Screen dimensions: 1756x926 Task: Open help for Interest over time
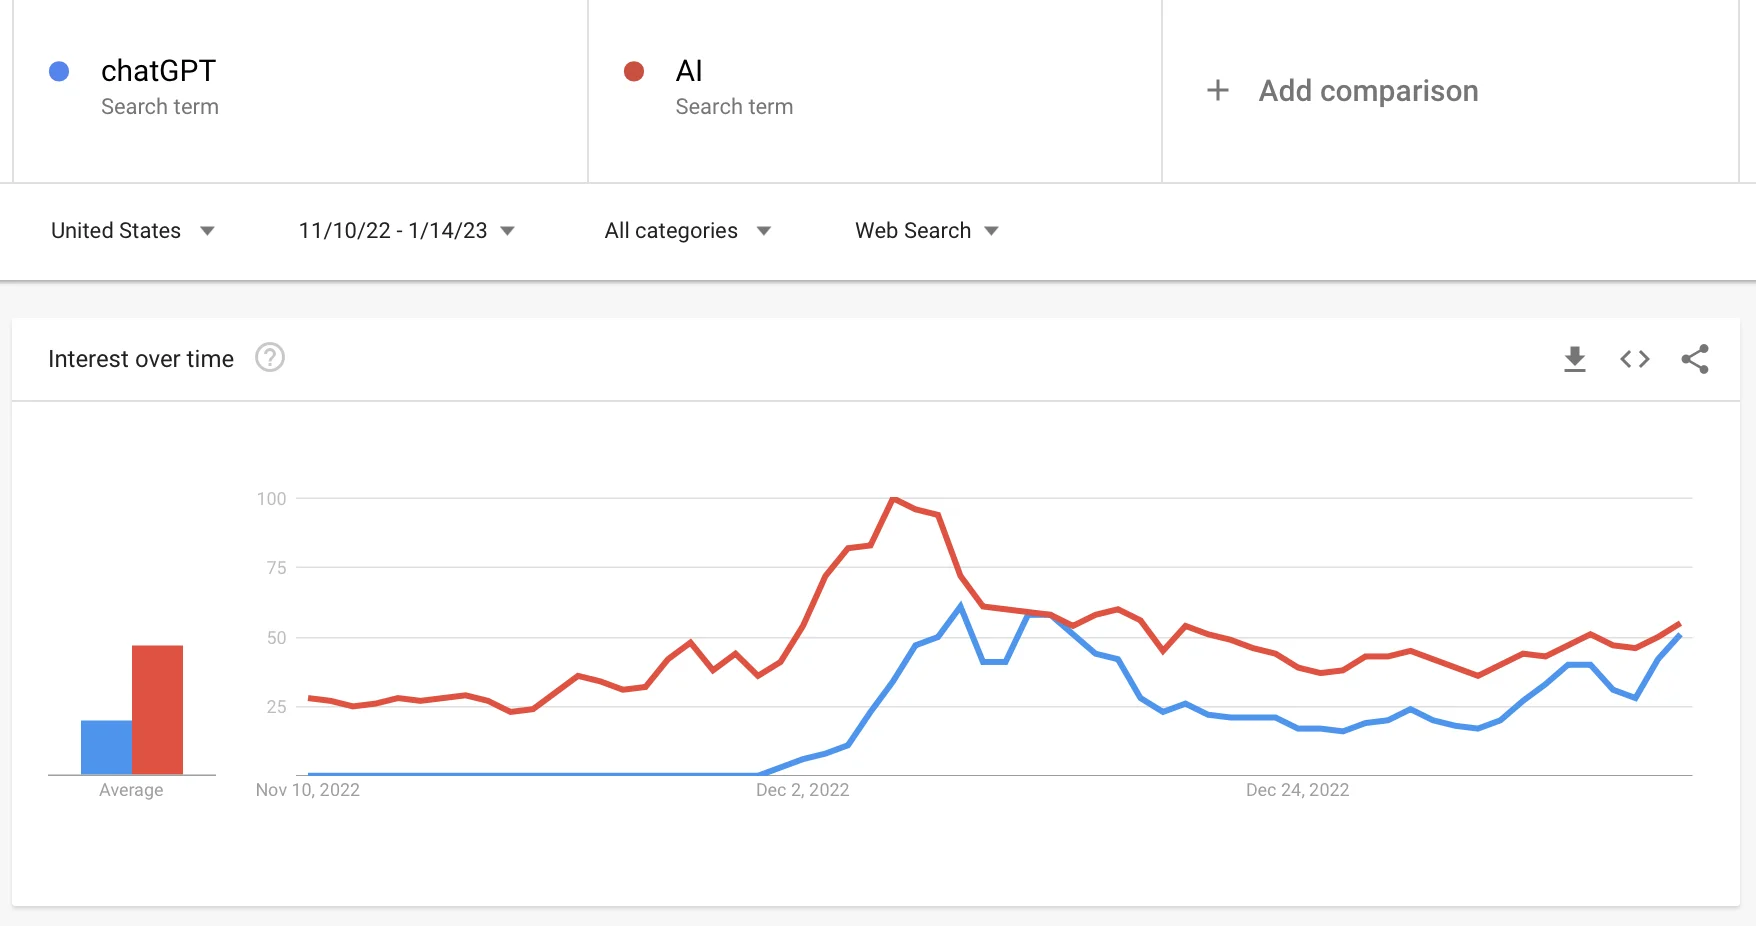click(270, 357)
